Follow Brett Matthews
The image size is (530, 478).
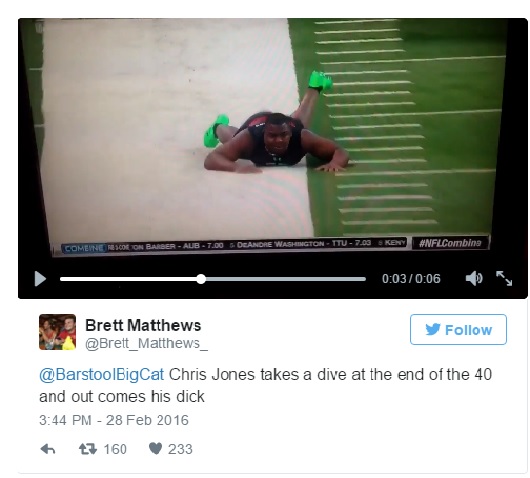click(458, 330)
